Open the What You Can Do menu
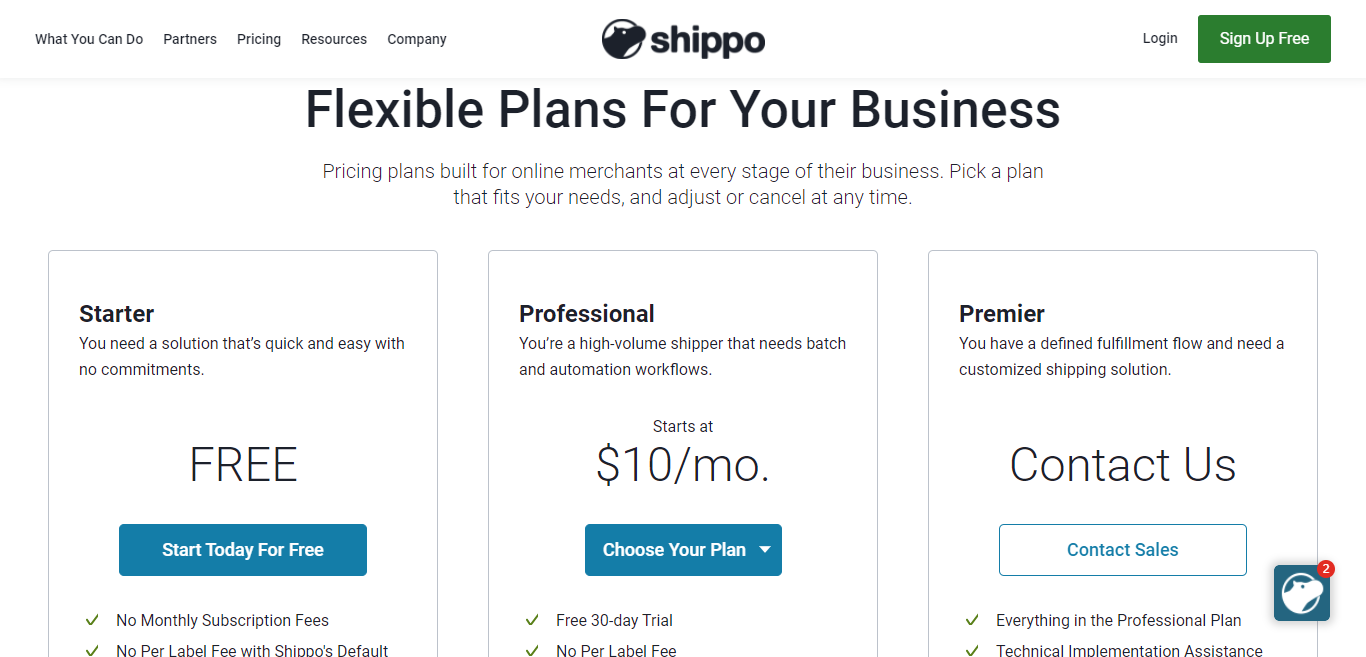The height and width of the screenshot is (657, 1366). (x=89, y=39)
